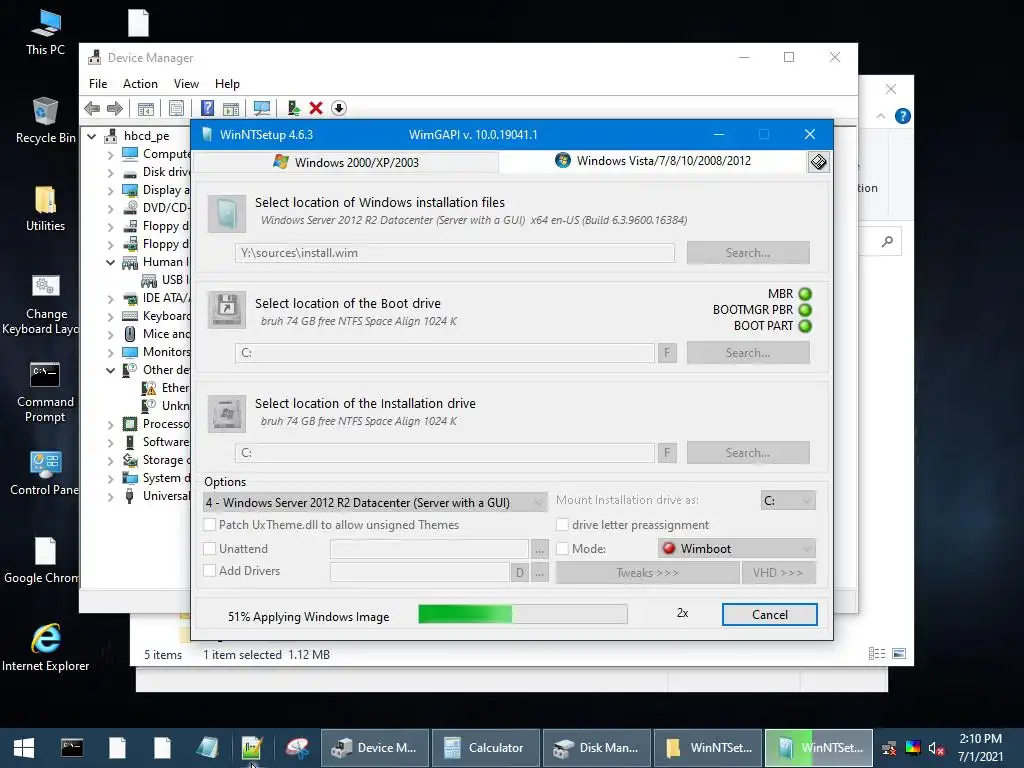Open This PC desktop icon

click(x=45, y=33)
